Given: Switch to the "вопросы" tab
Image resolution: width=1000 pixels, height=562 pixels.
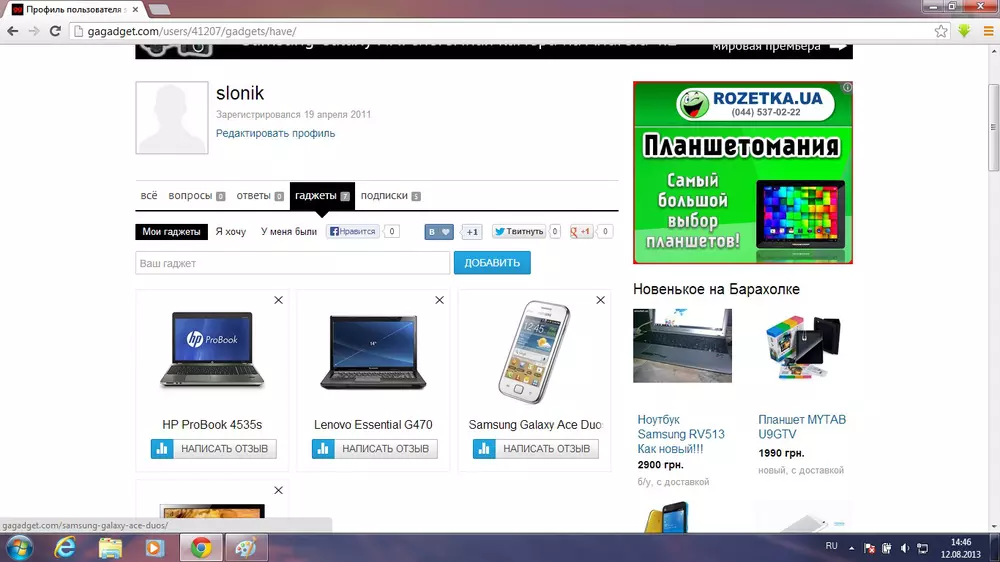Looking at the screenshot, I should 190,196.
